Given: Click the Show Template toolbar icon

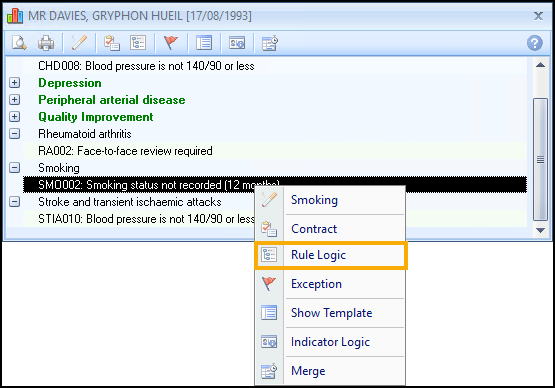Looking at the screenshot, I should tap(204, 43).
